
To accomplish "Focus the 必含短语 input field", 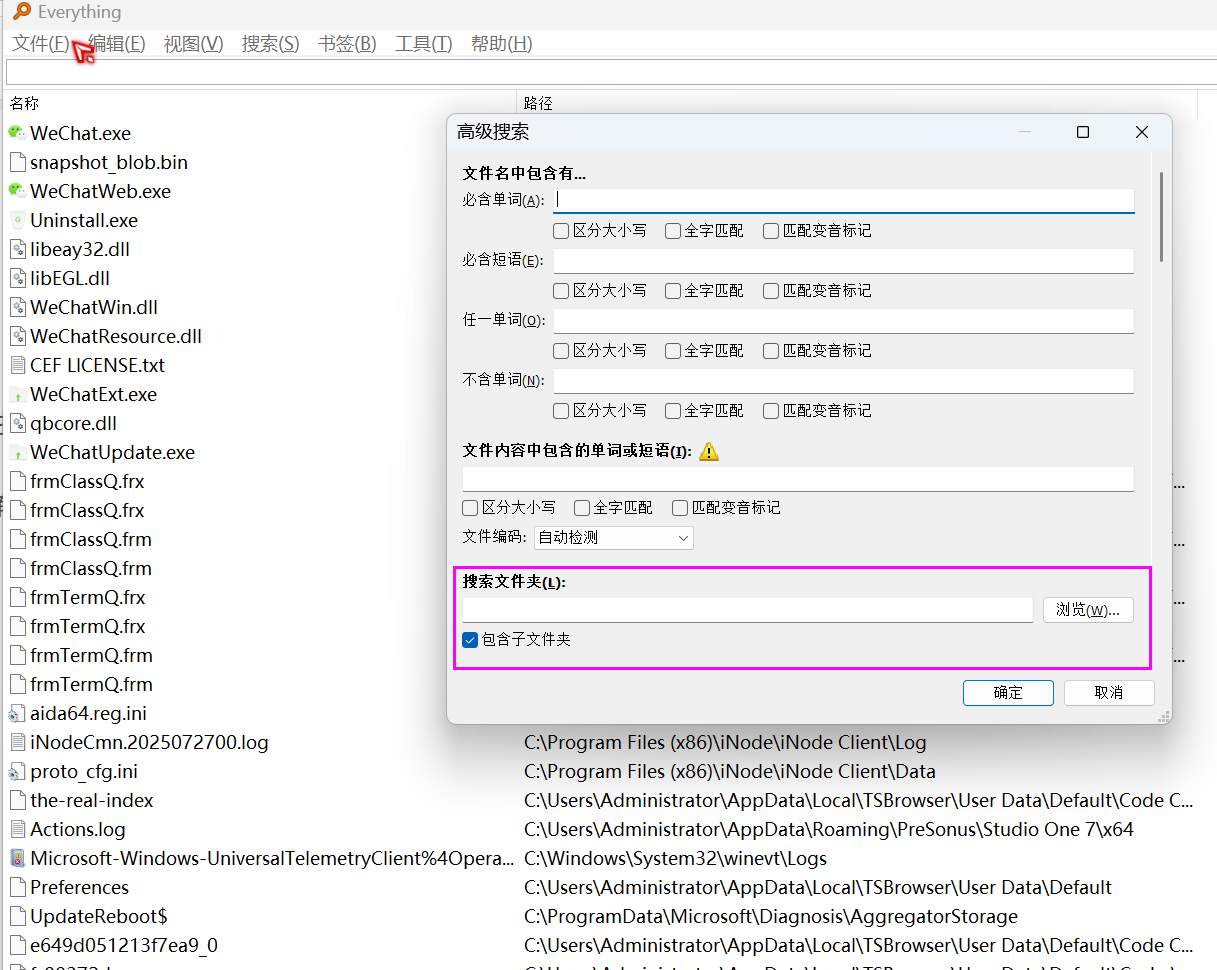I will tap(844, 261).
